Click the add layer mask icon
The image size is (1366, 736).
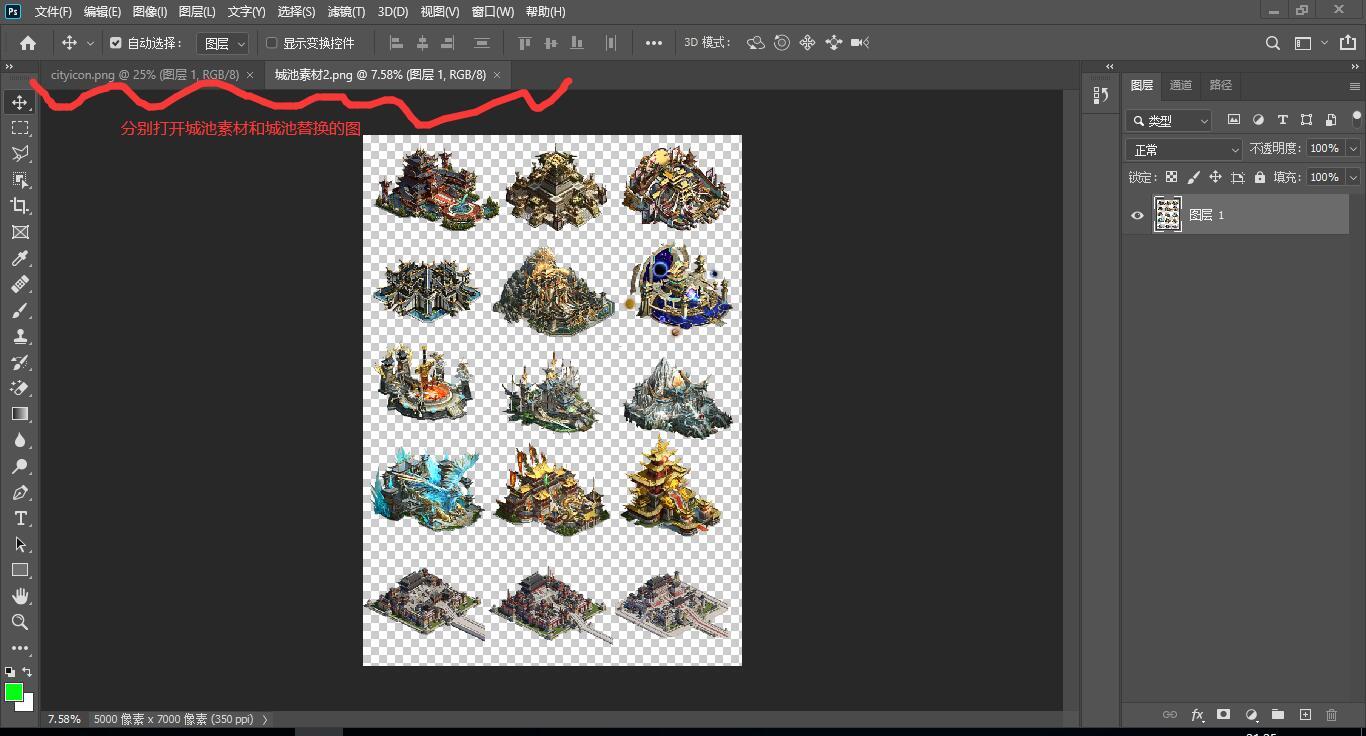coord(1223,715)
